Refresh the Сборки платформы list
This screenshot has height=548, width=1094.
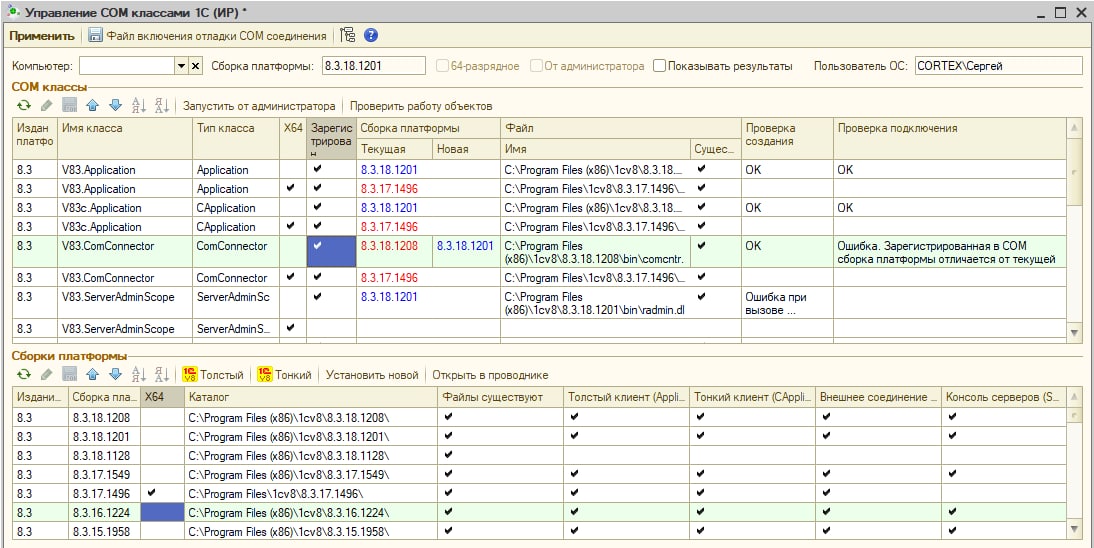click(24, 375)
